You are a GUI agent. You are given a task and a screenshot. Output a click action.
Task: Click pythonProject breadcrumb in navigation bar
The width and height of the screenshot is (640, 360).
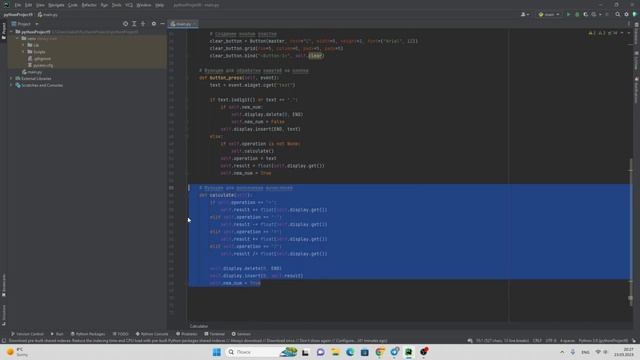point(18,15)
